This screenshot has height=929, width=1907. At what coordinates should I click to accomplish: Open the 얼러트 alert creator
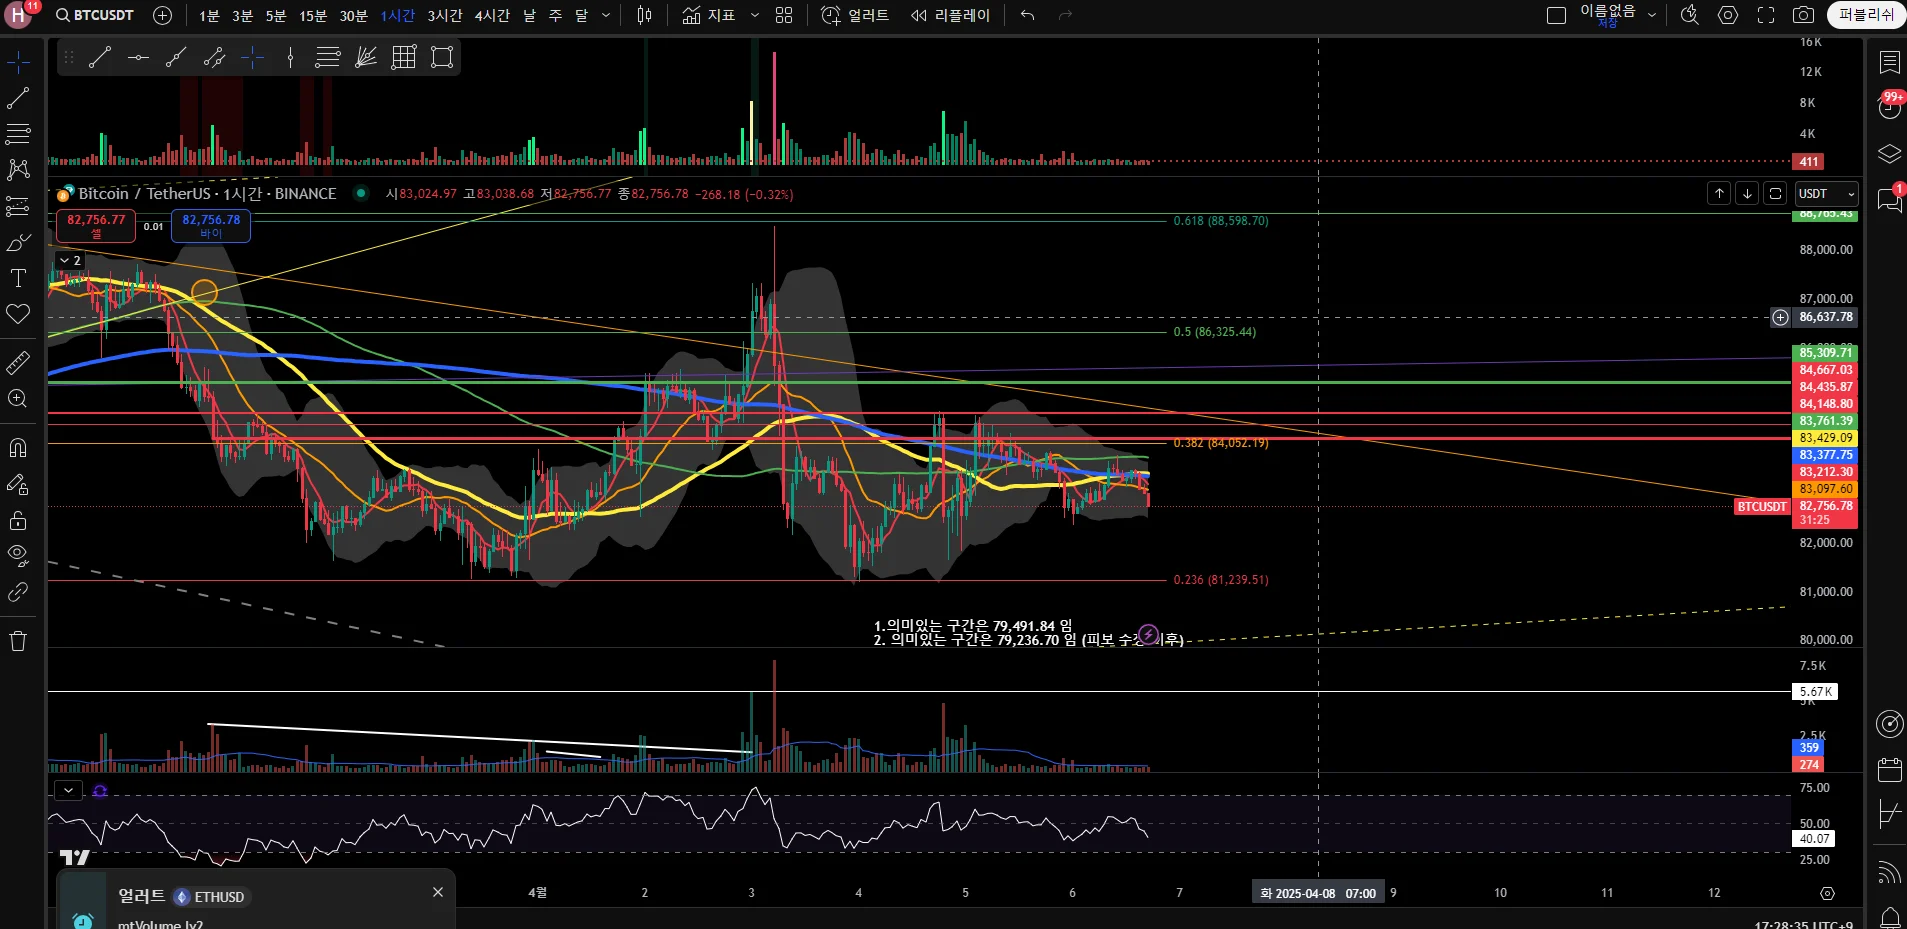tap(855, 15)
